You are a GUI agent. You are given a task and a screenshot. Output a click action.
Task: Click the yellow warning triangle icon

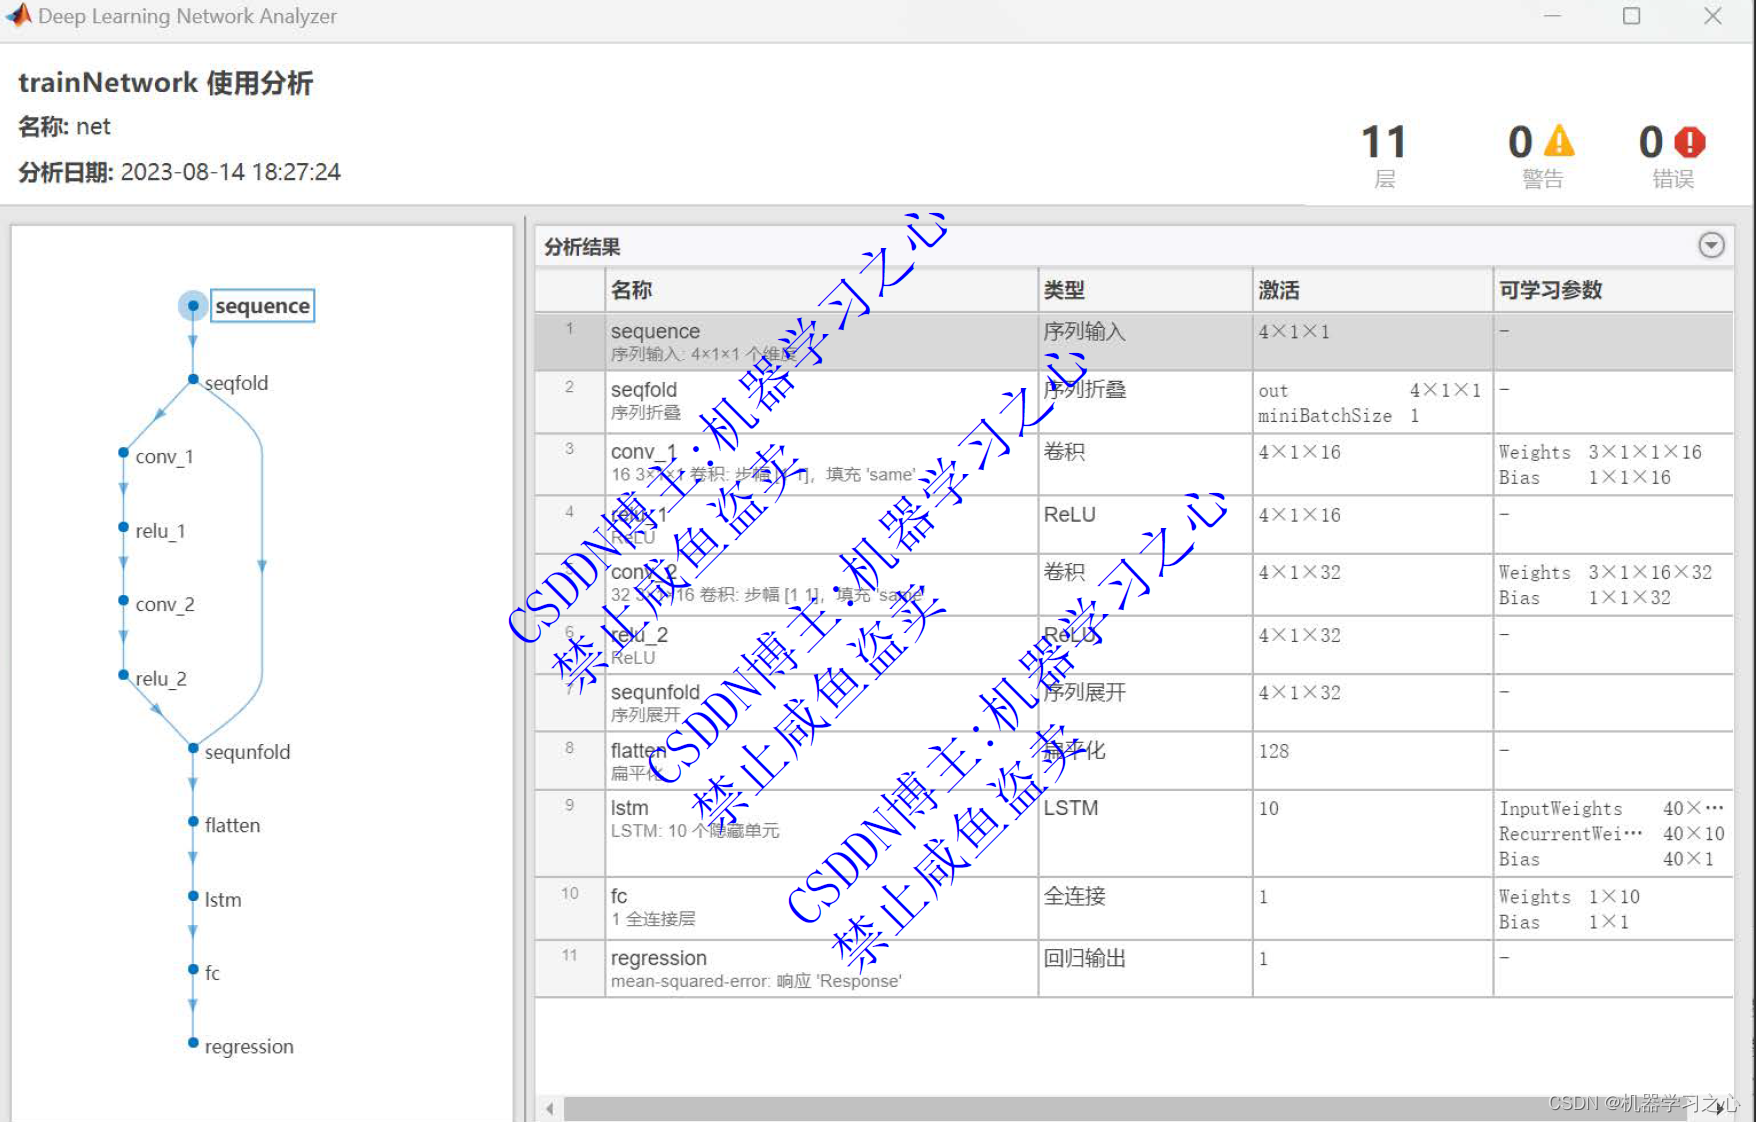pyautogui.click(x=1559, y=141)
